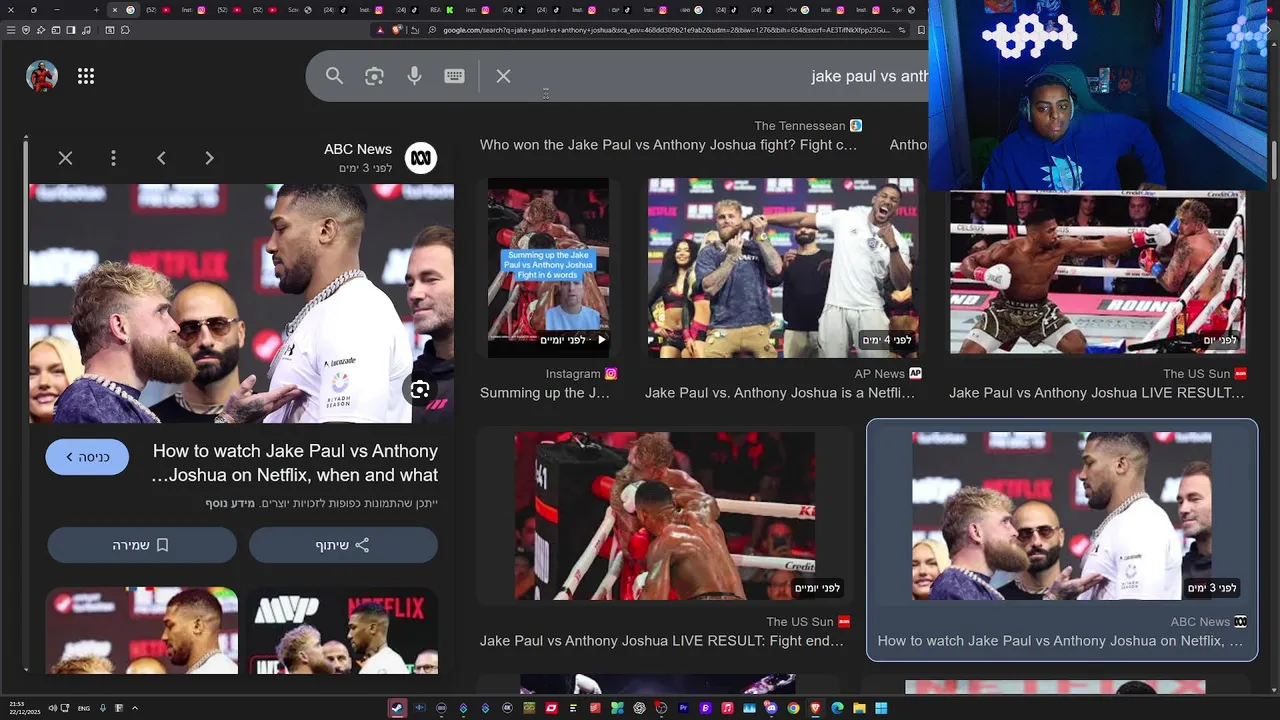Click the Brave Rewards triangle icon
Screen dimensions: 1280x720
(x=380, y=30)
